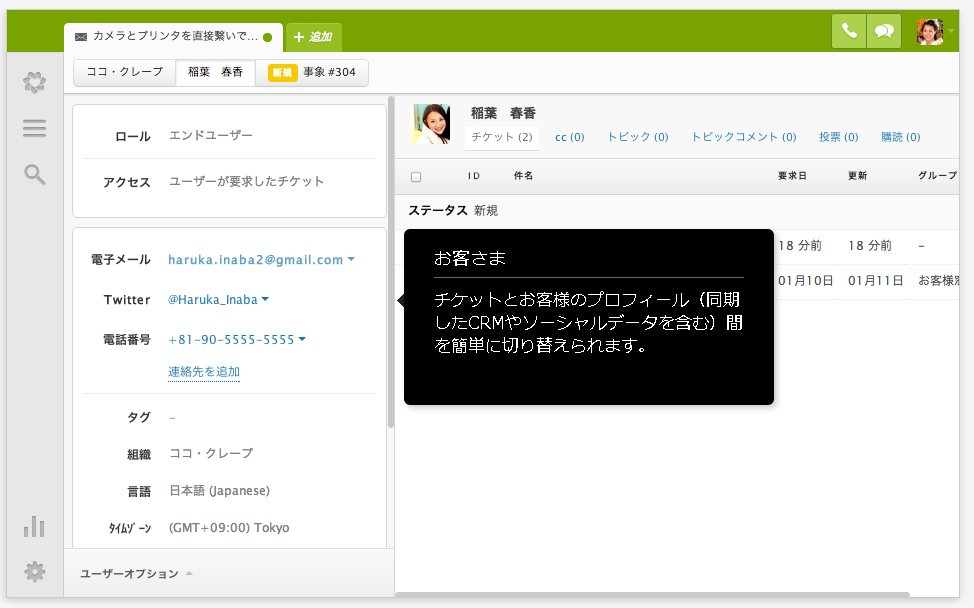This screenshot has width=974, height=608.
Task: Go to ココ・クレープ breadcrumb
Action: pyautogui.click(x=125, y=72)
